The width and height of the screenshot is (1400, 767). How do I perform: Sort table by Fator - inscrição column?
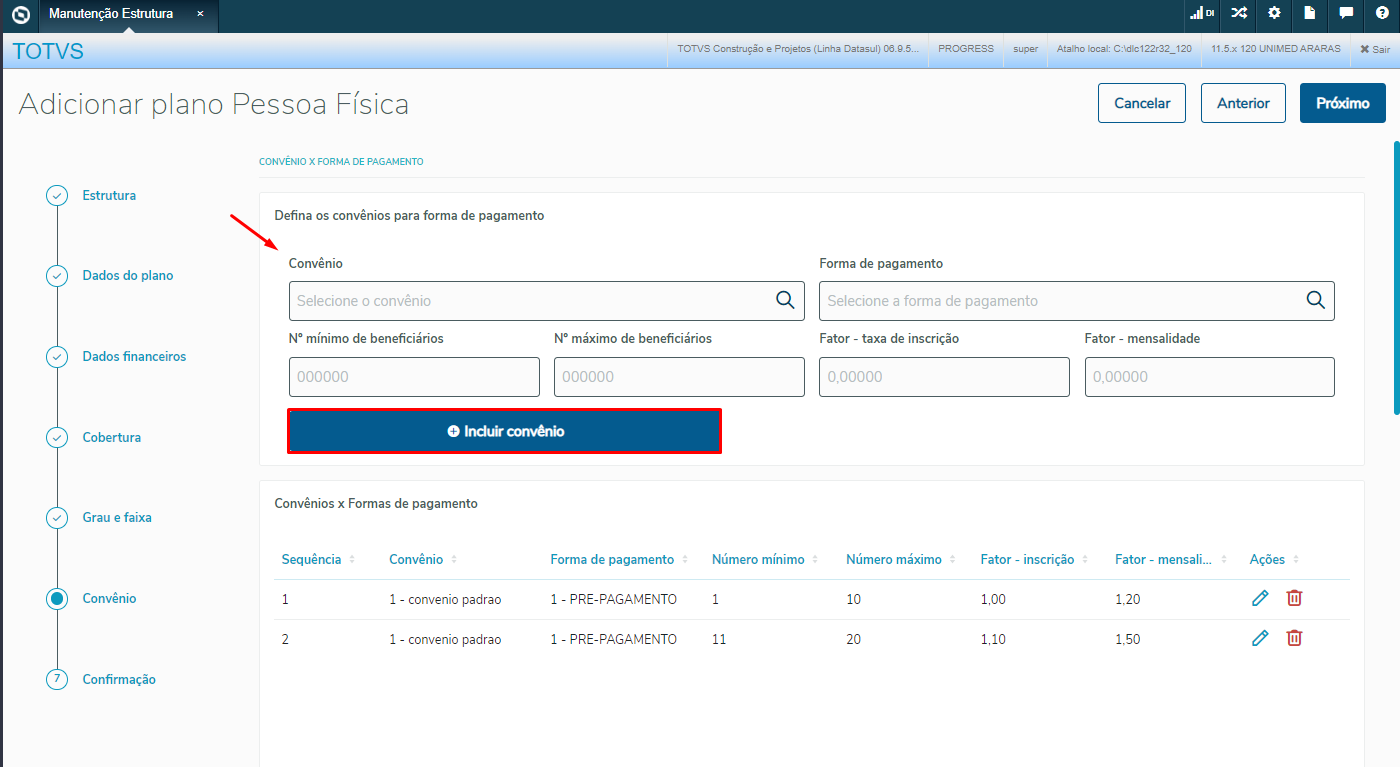pyautogui.click(x=1035, y=559)
